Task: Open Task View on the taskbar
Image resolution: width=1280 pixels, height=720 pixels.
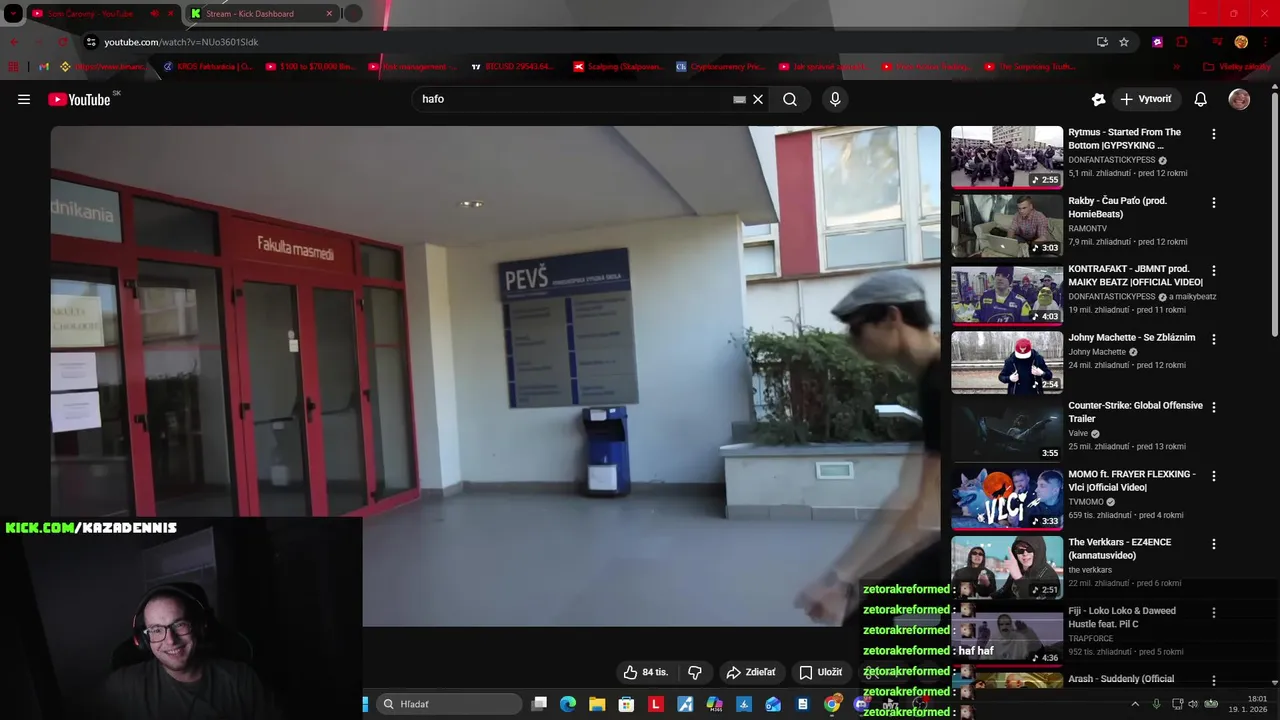Action: tap(539, 704)
